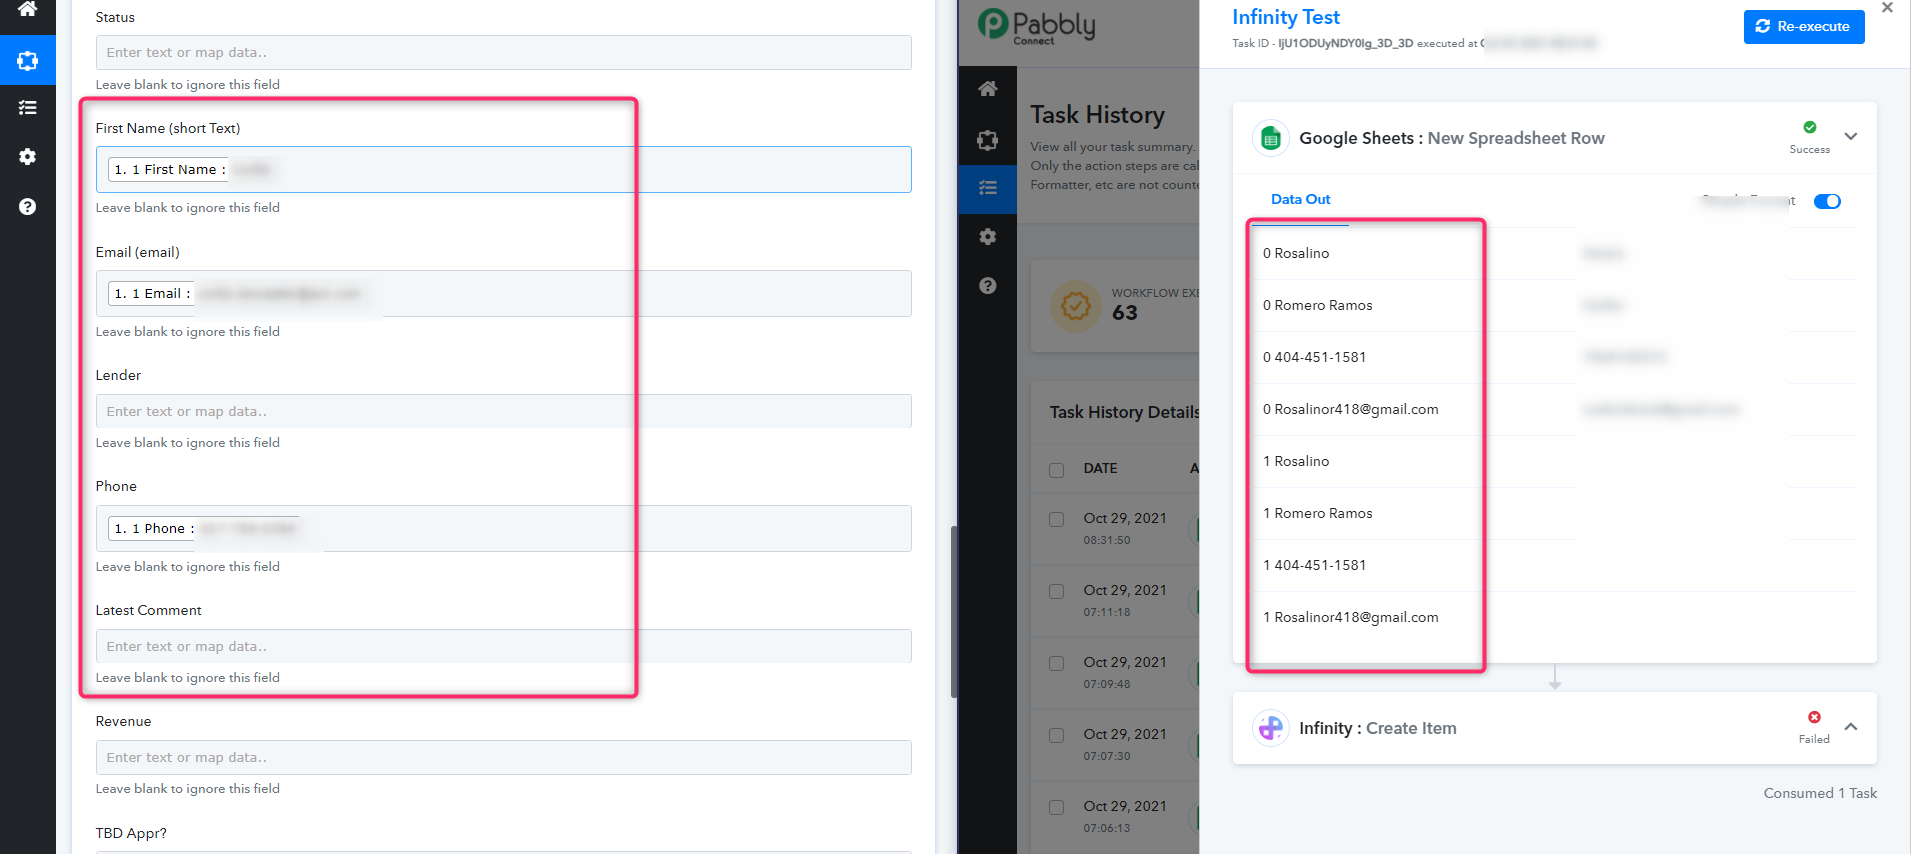Click the Google Sheets app icon
1911x854 pixels.
coord(1271,139)
